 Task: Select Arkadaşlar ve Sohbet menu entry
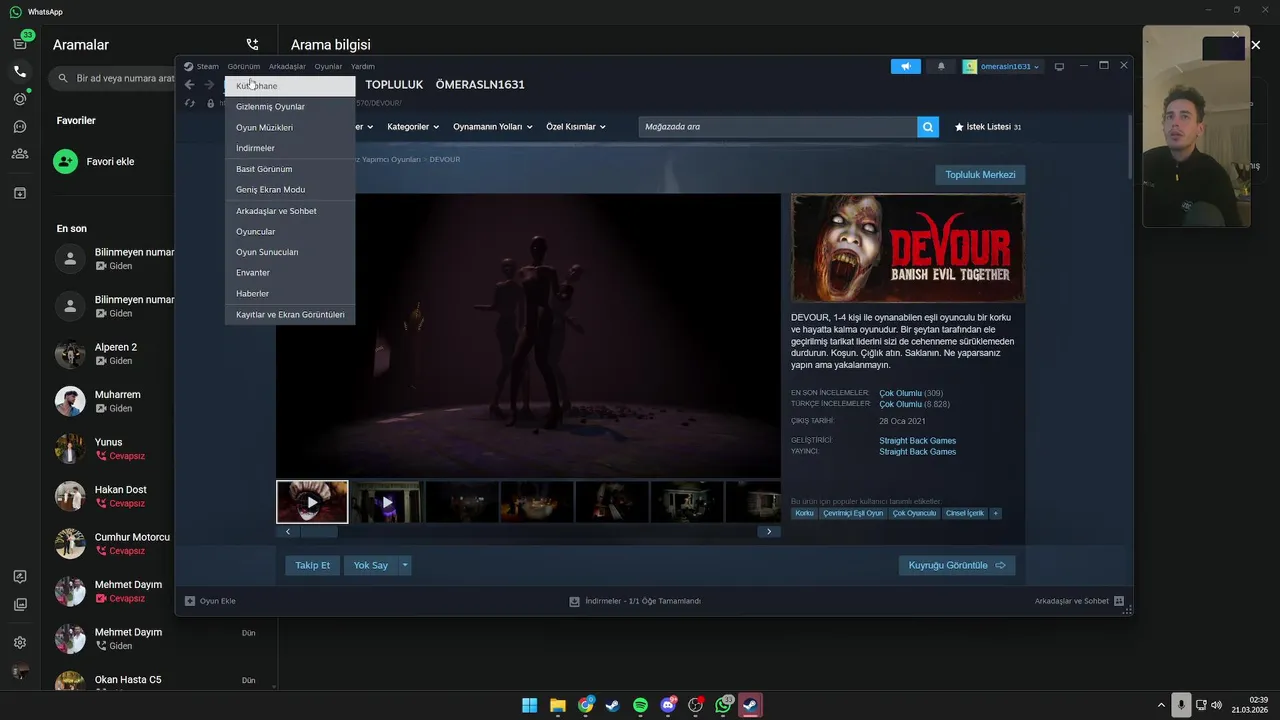click(290, 211)
